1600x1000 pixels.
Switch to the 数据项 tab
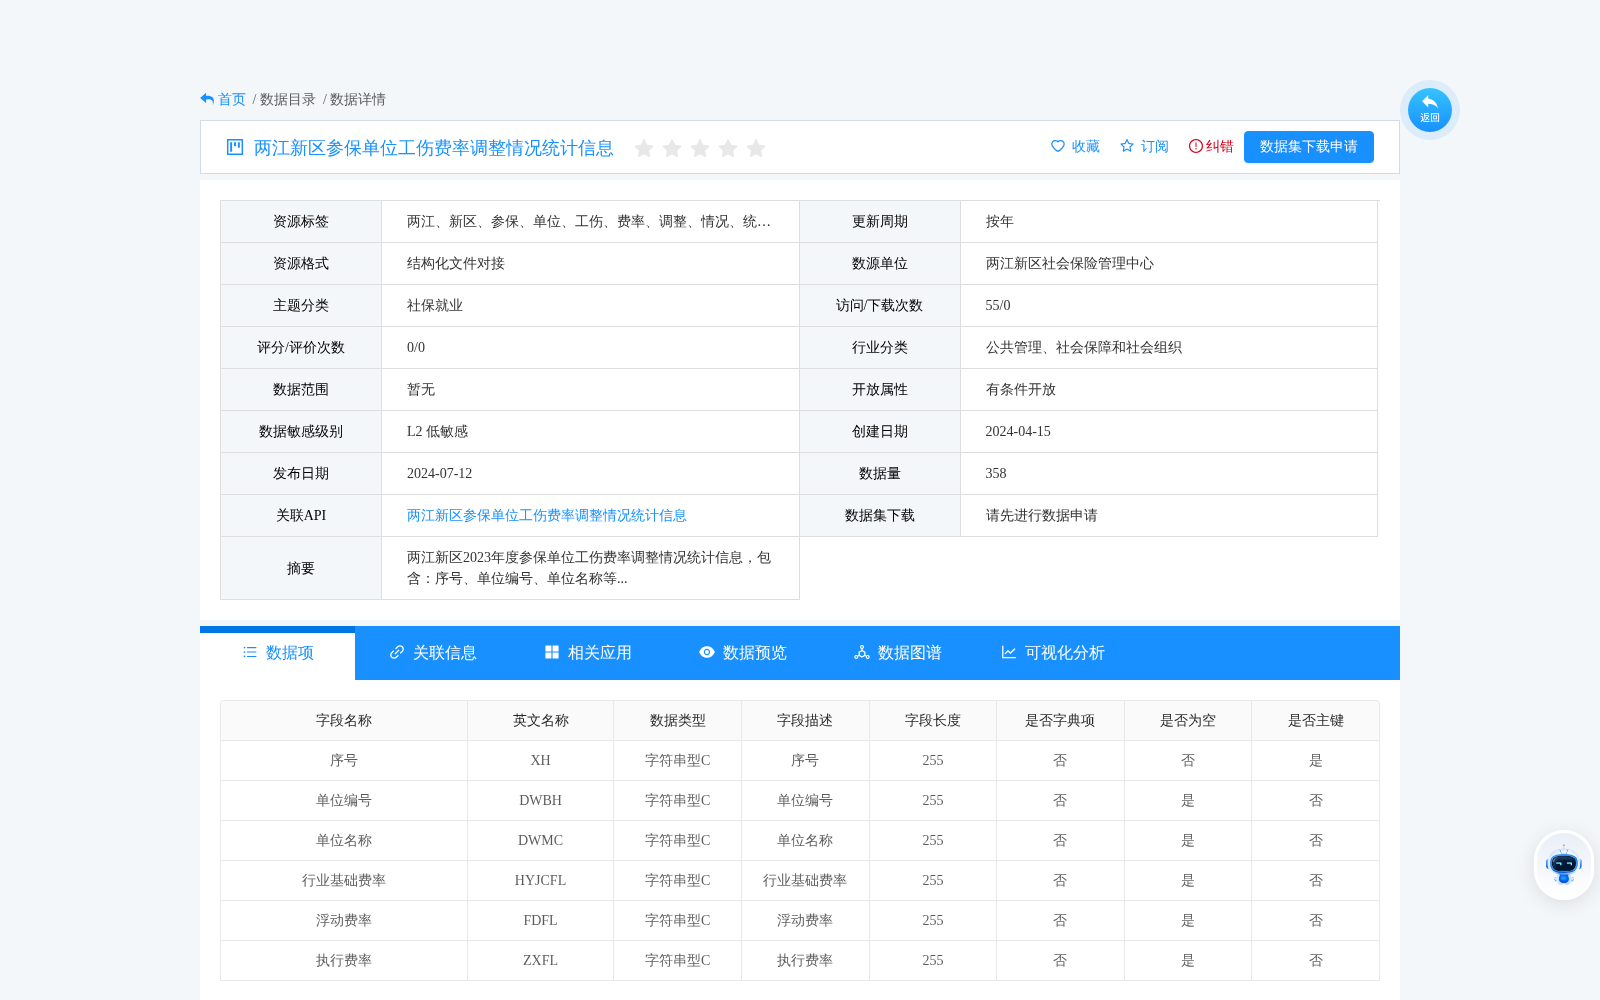(x=278, y=653)
